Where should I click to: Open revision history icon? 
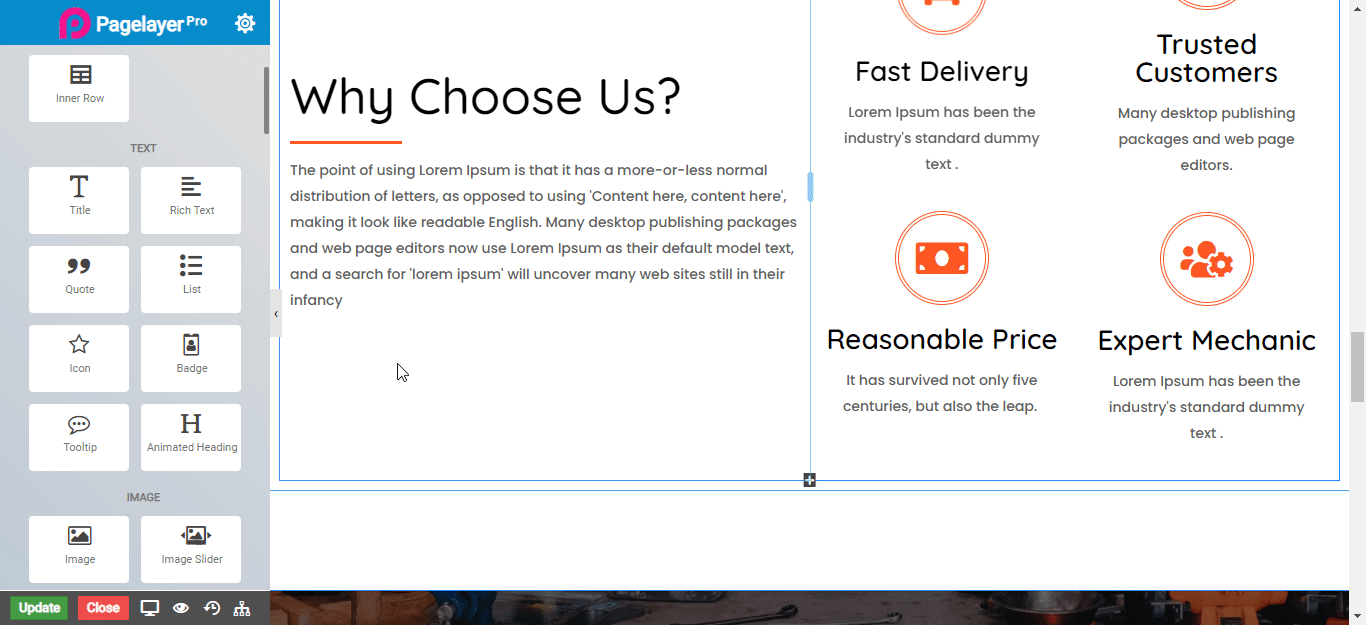(x=211, y=608)
